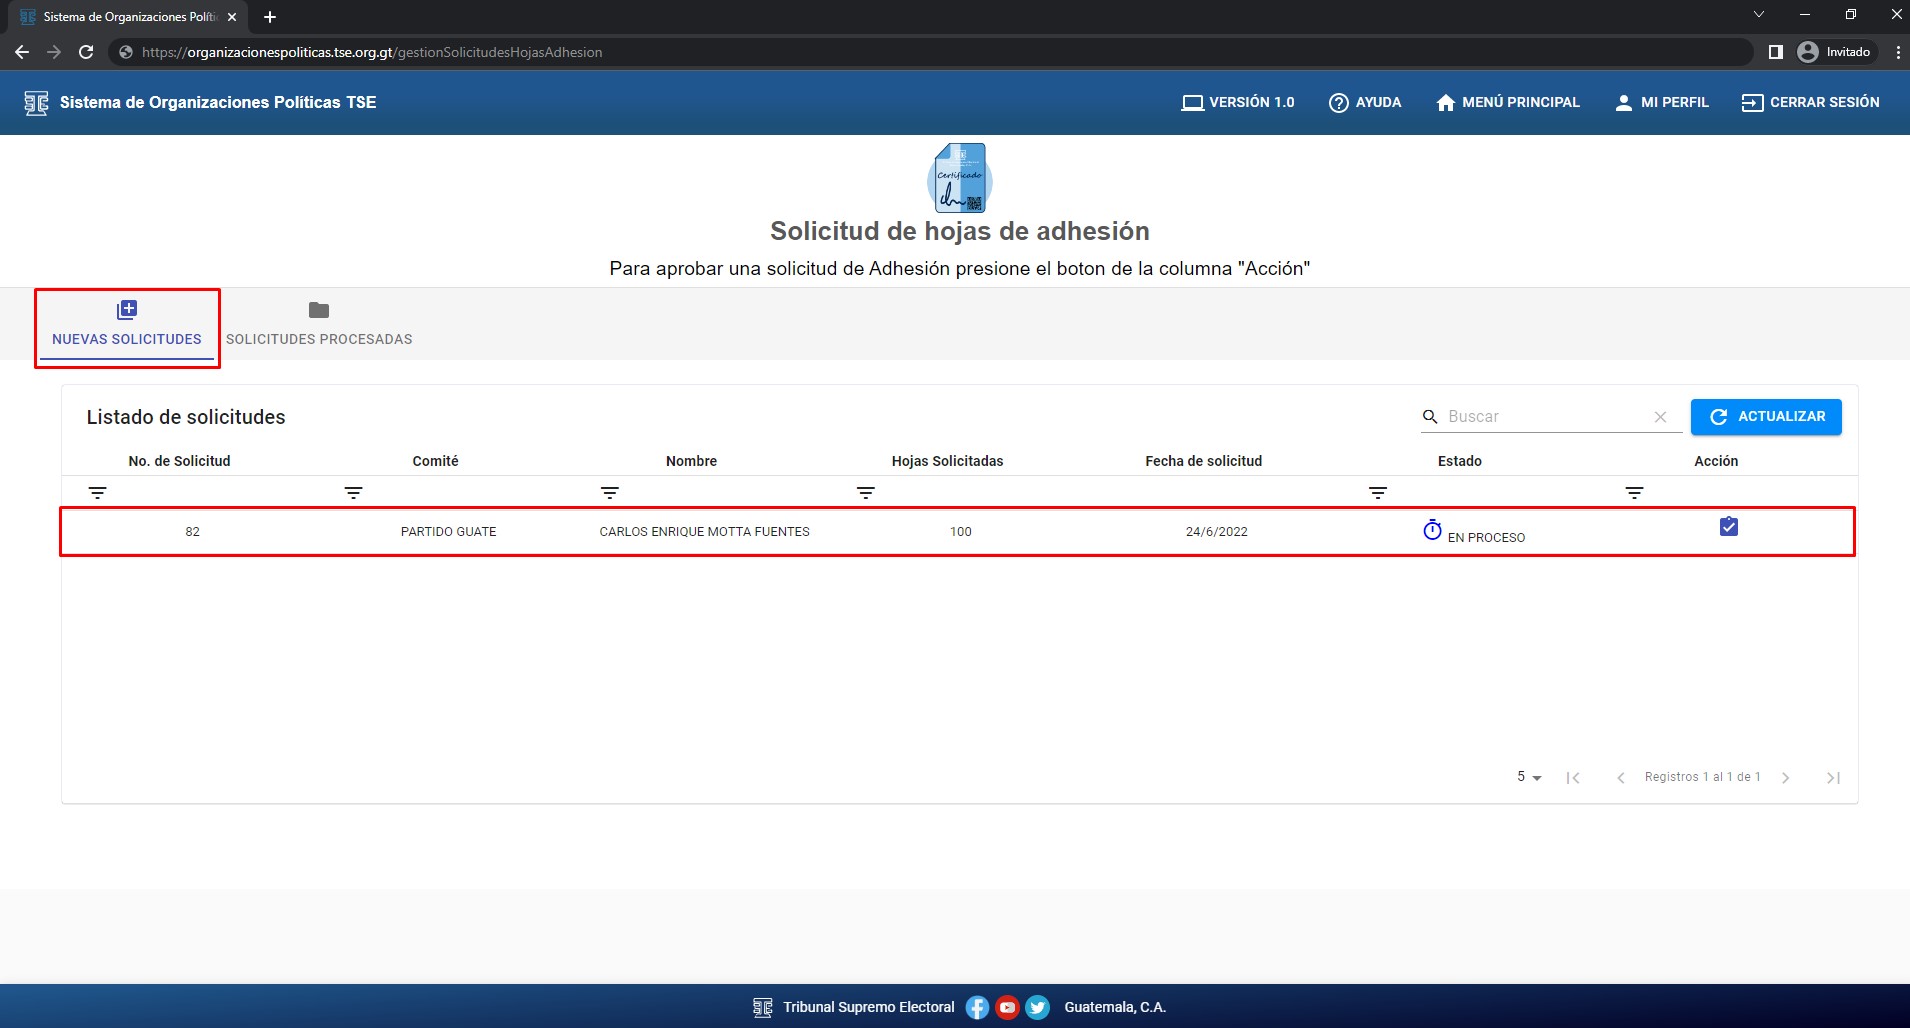Click the MENÚ PRINCIPAL home icon
1910x1028 pixels.
pyautogui.click(x=1444, y=102)
